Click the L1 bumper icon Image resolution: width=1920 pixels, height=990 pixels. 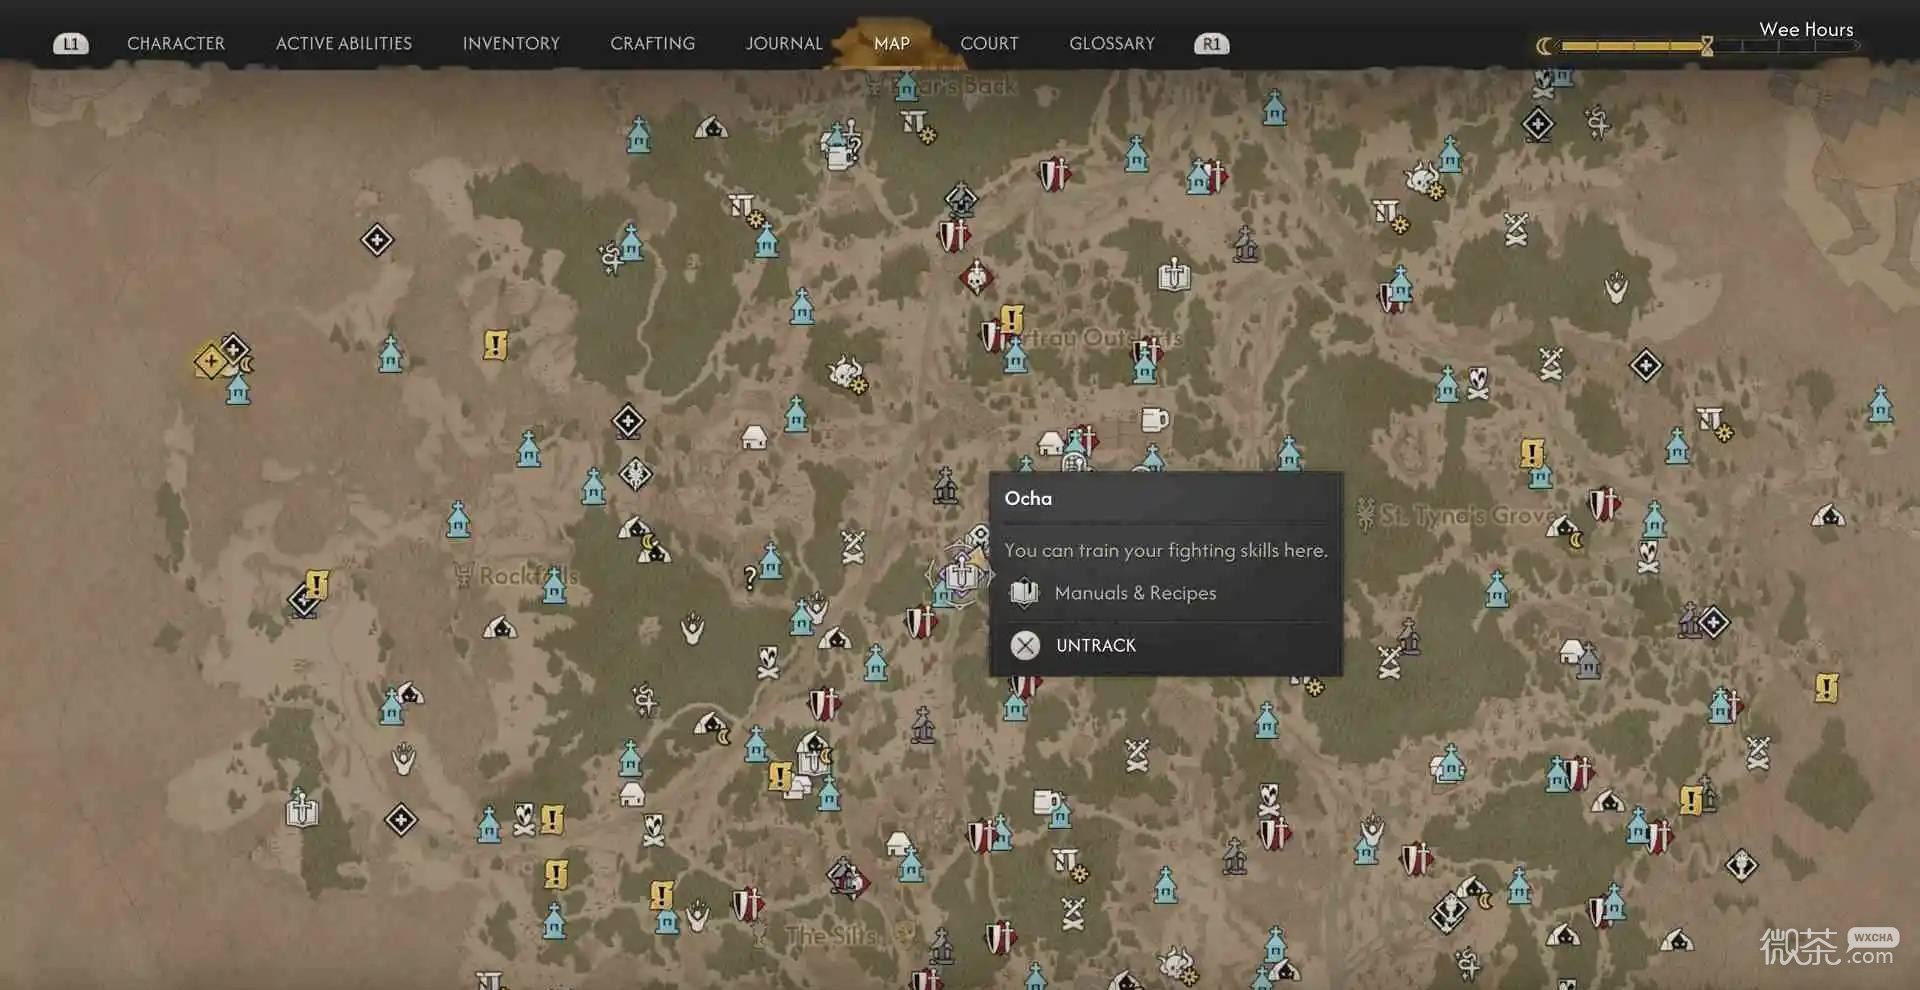70,44
